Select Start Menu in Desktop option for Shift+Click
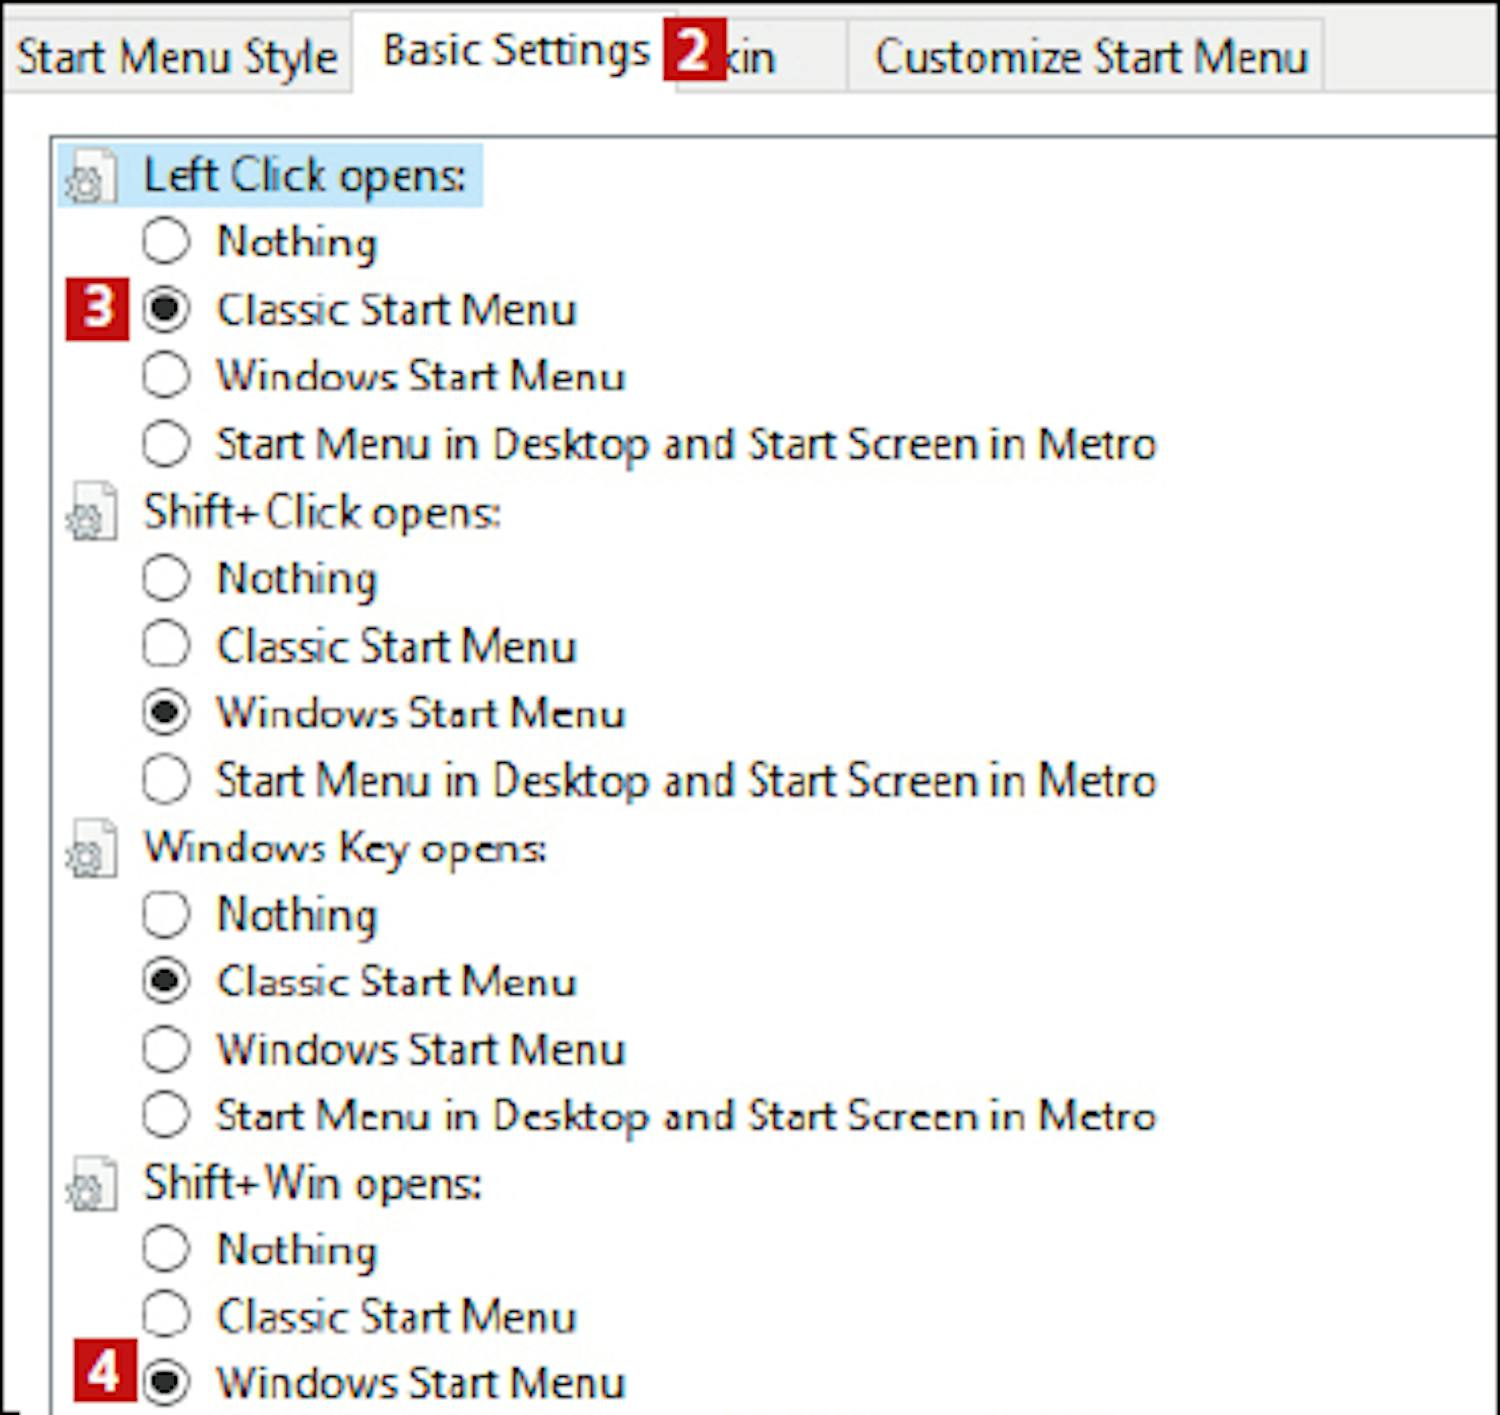 165,780
